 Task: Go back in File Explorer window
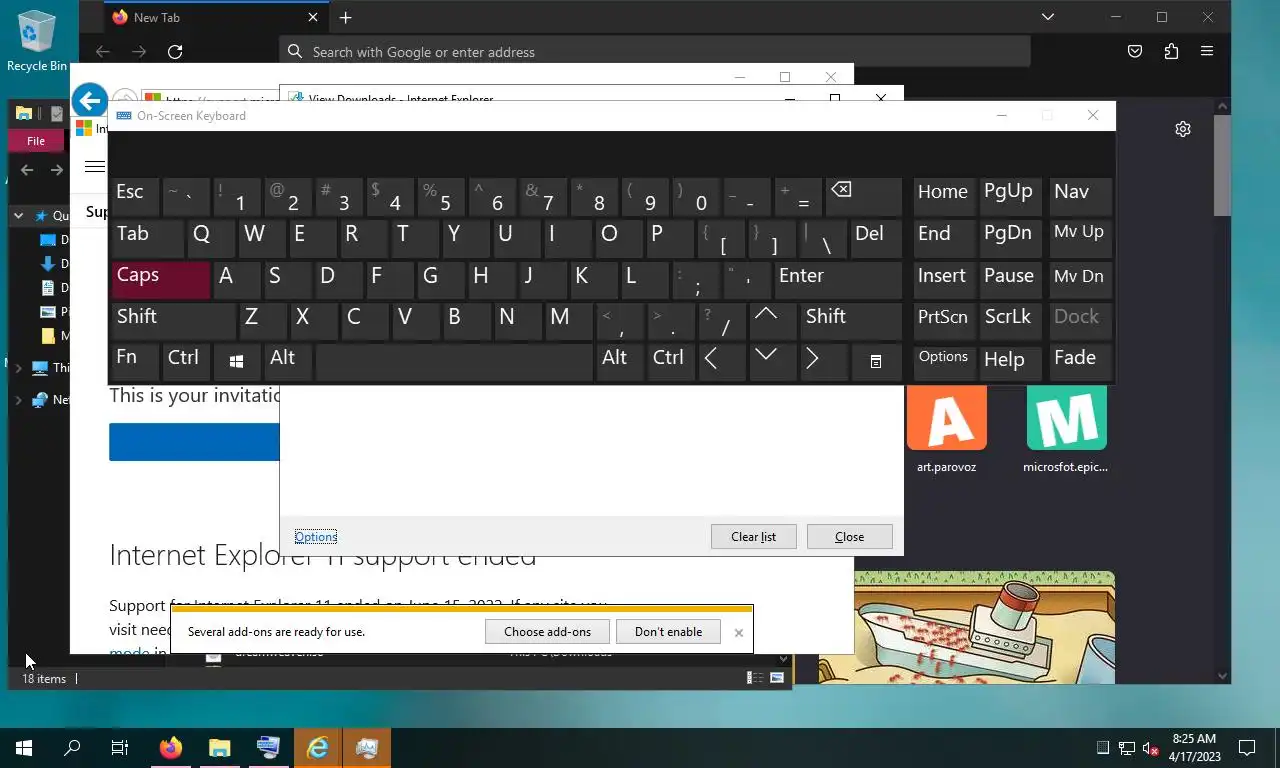tap(27, 170)
